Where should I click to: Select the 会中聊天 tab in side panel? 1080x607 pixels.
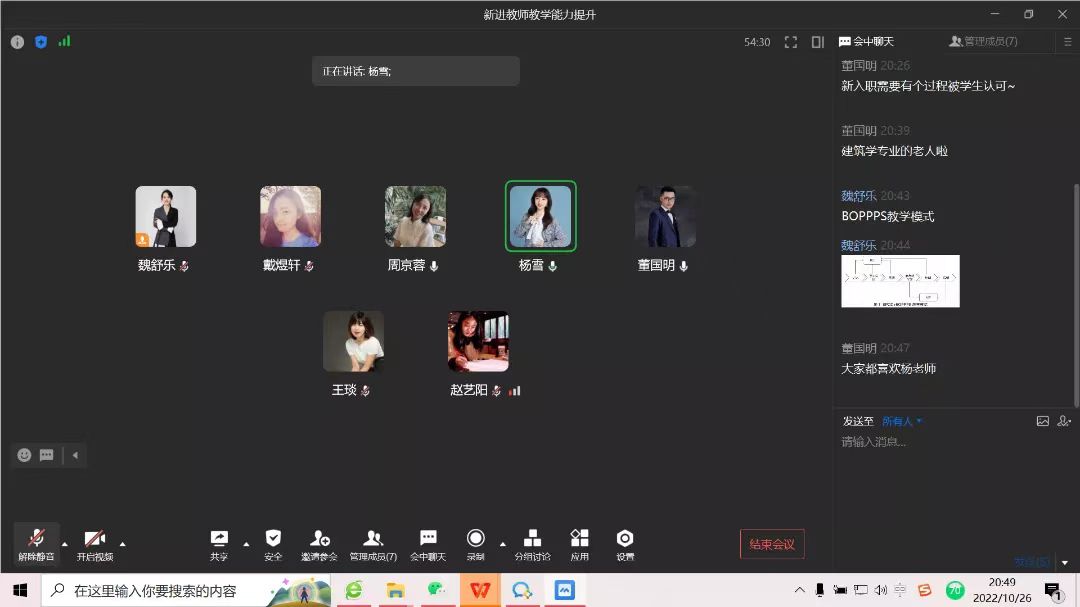867,42
